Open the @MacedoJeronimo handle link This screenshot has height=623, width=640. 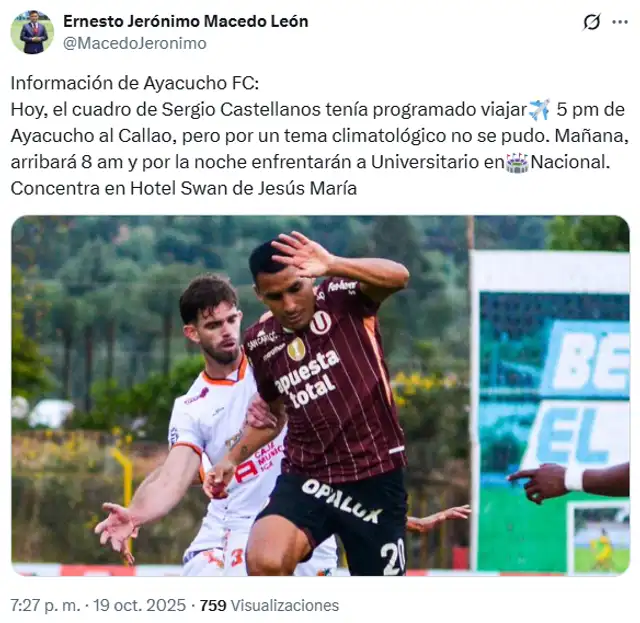(x=135, y=43)
